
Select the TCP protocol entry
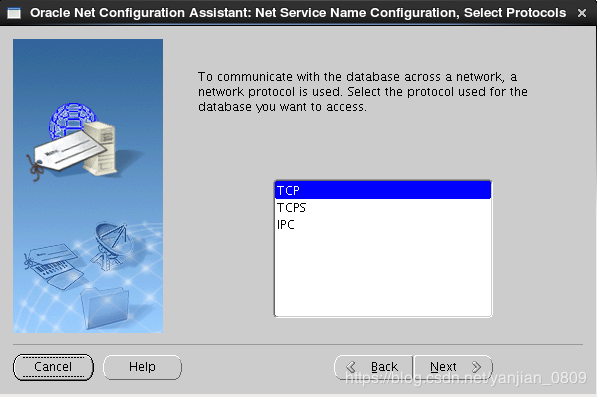[x=383, y=190]
